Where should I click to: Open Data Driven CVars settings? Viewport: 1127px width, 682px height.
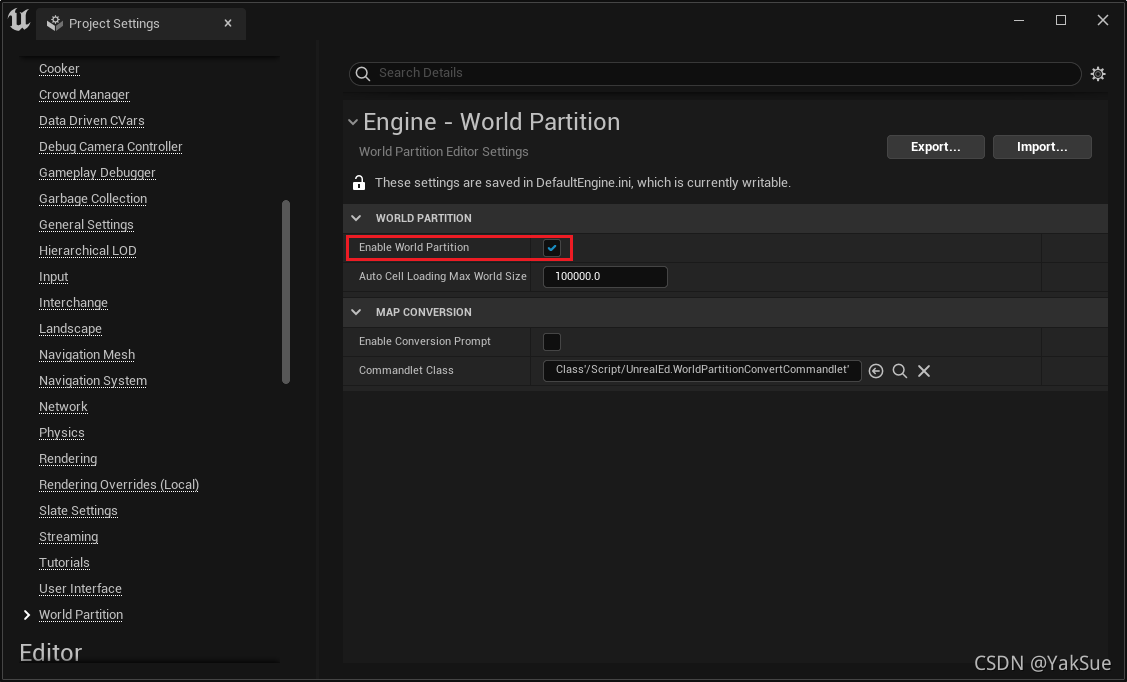coord(91,121)
